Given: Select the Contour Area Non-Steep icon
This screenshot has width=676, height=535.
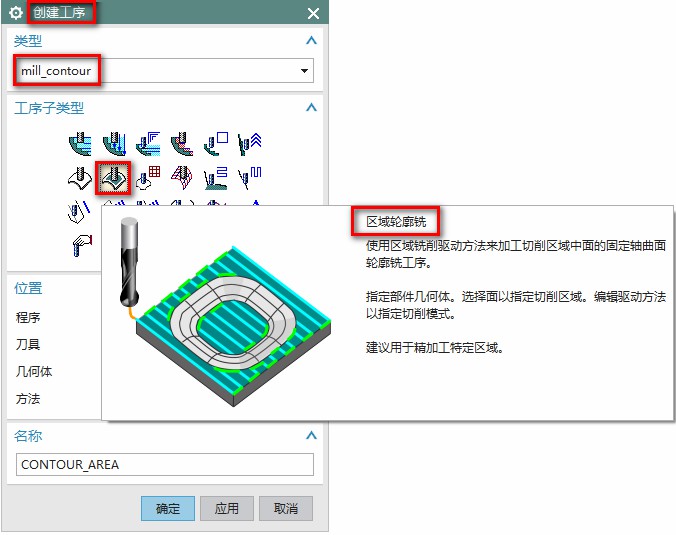Looking at the screenshot, I should coord(216,178).
